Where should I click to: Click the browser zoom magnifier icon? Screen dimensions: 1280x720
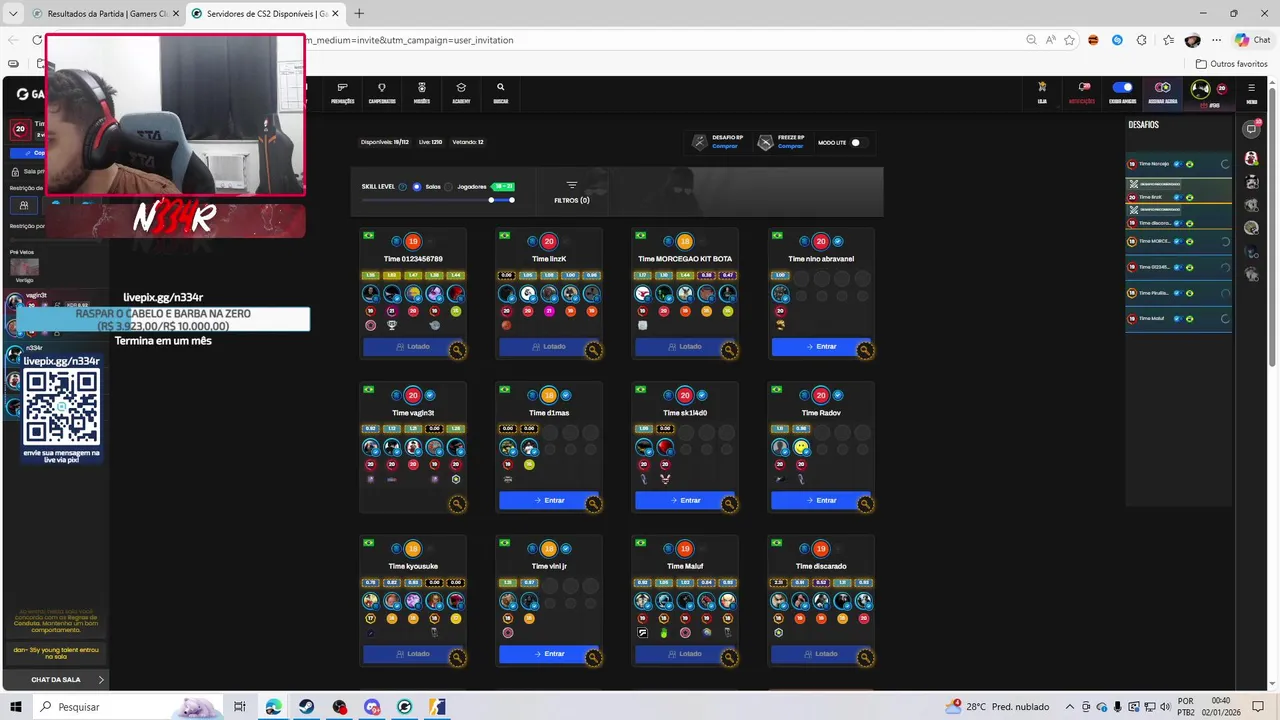[1031, 40]
